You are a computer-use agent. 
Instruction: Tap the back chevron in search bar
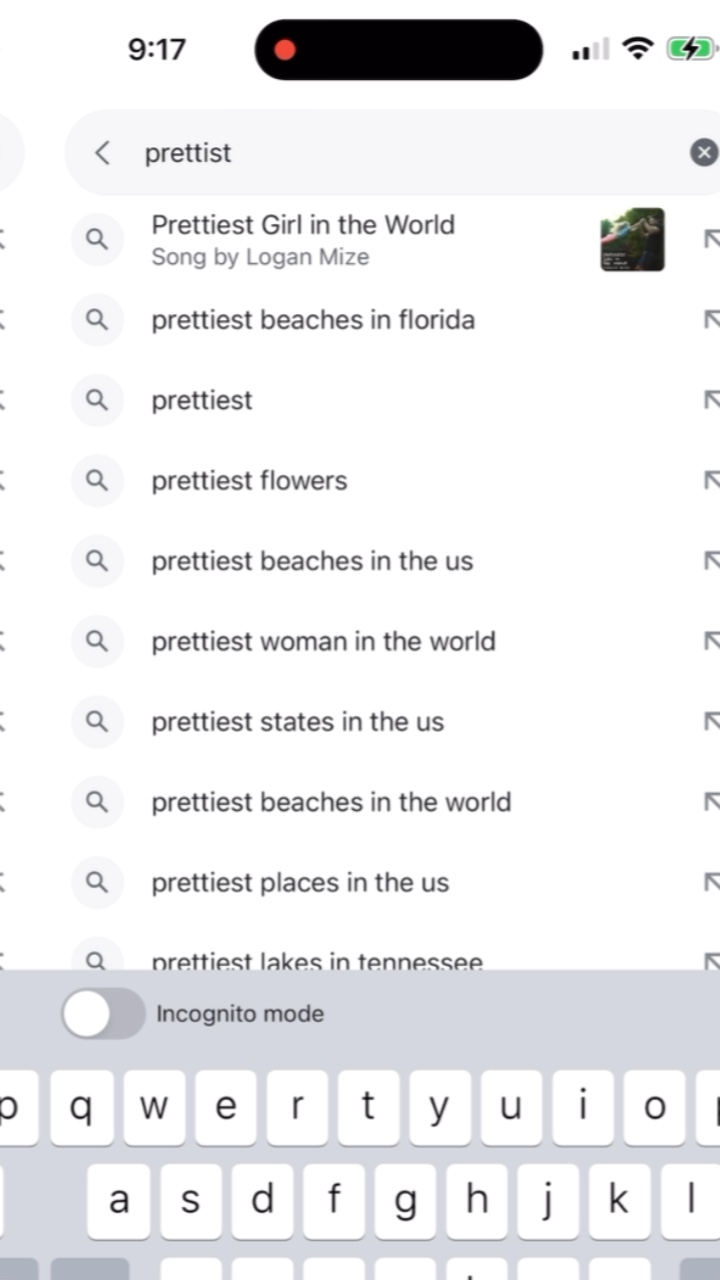[x=101, y=153]
